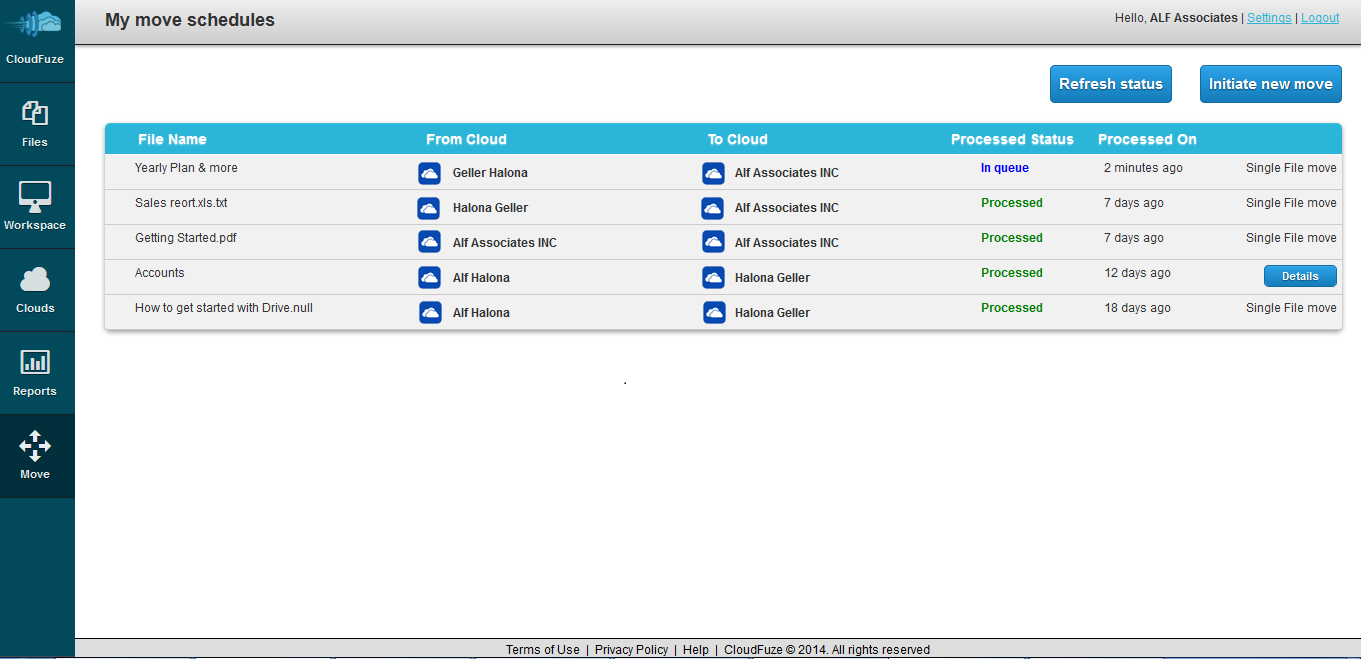Click 'Processed' status for Sales reort.xls.txt
This screenshot has height=659, width=1366.
tap(1012, 203)
